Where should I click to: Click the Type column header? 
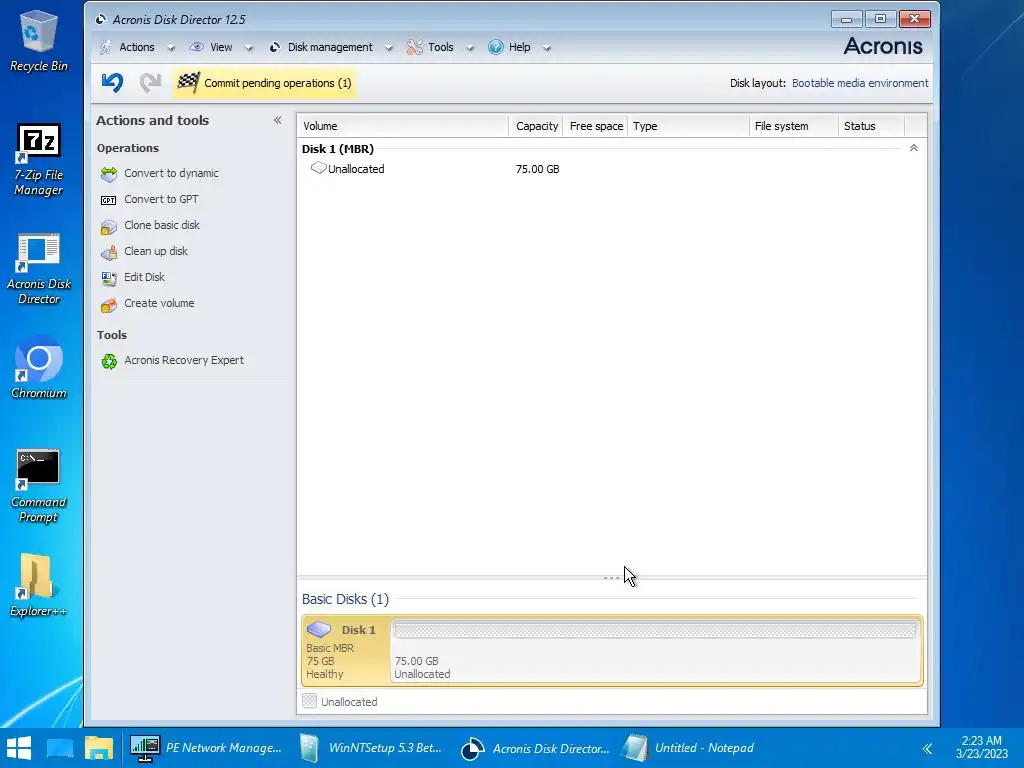point(688,126)
